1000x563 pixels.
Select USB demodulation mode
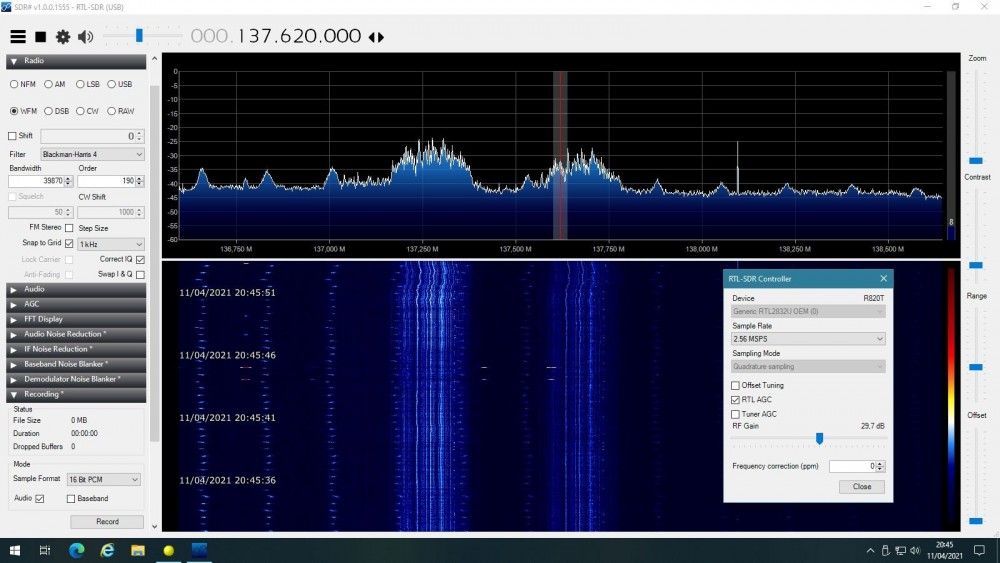point(120,84)
